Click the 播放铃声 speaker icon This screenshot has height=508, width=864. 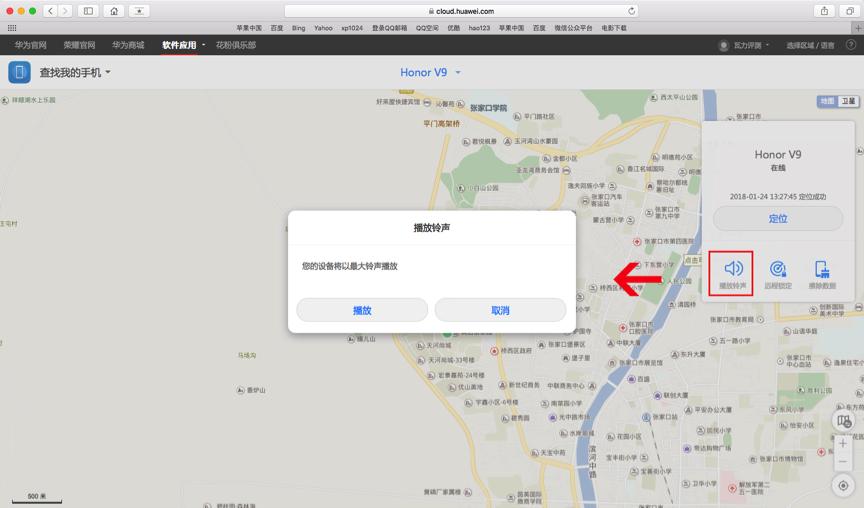tap(733, 268)
